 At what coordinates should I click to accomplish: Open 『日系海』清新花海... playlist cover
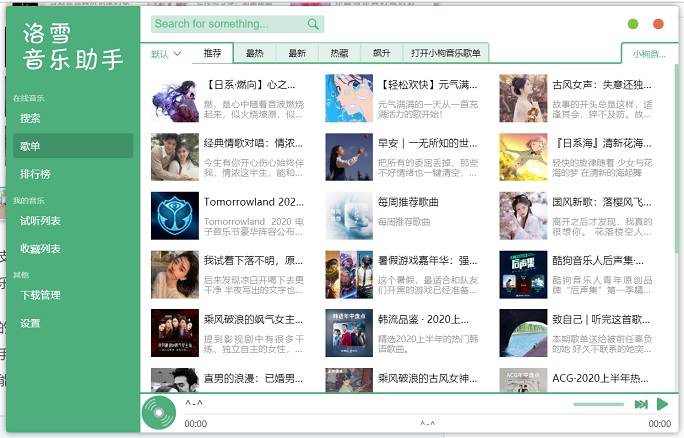pyautogui.click(x=523, y=157)
